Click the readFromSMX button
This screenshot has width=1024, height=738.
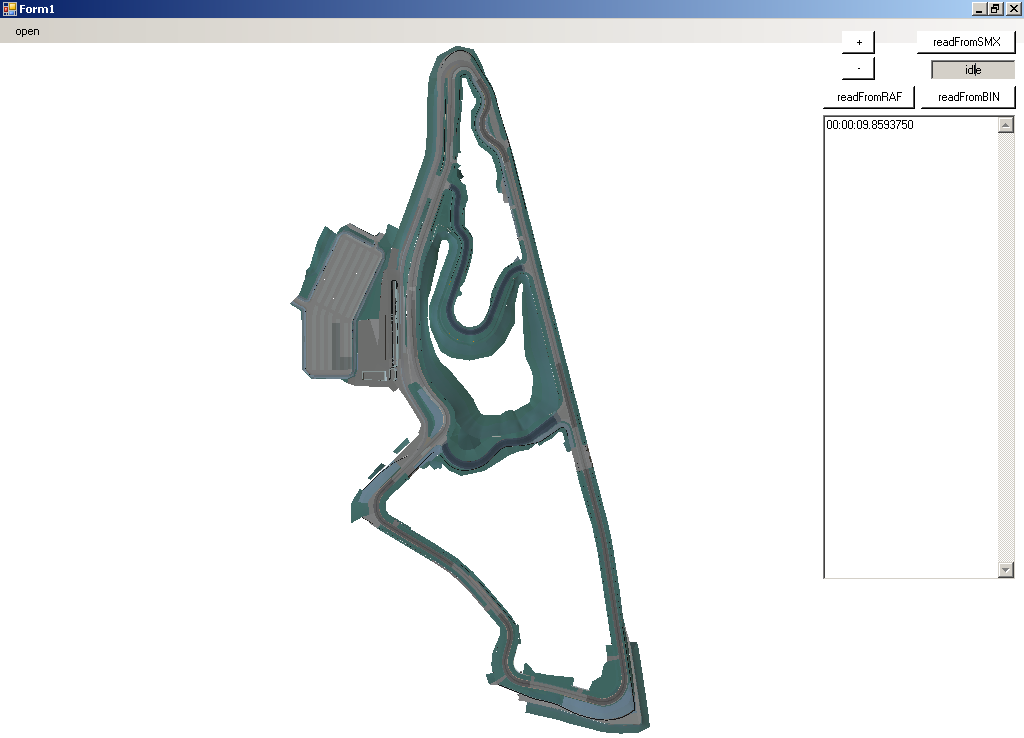click(967, 42)
